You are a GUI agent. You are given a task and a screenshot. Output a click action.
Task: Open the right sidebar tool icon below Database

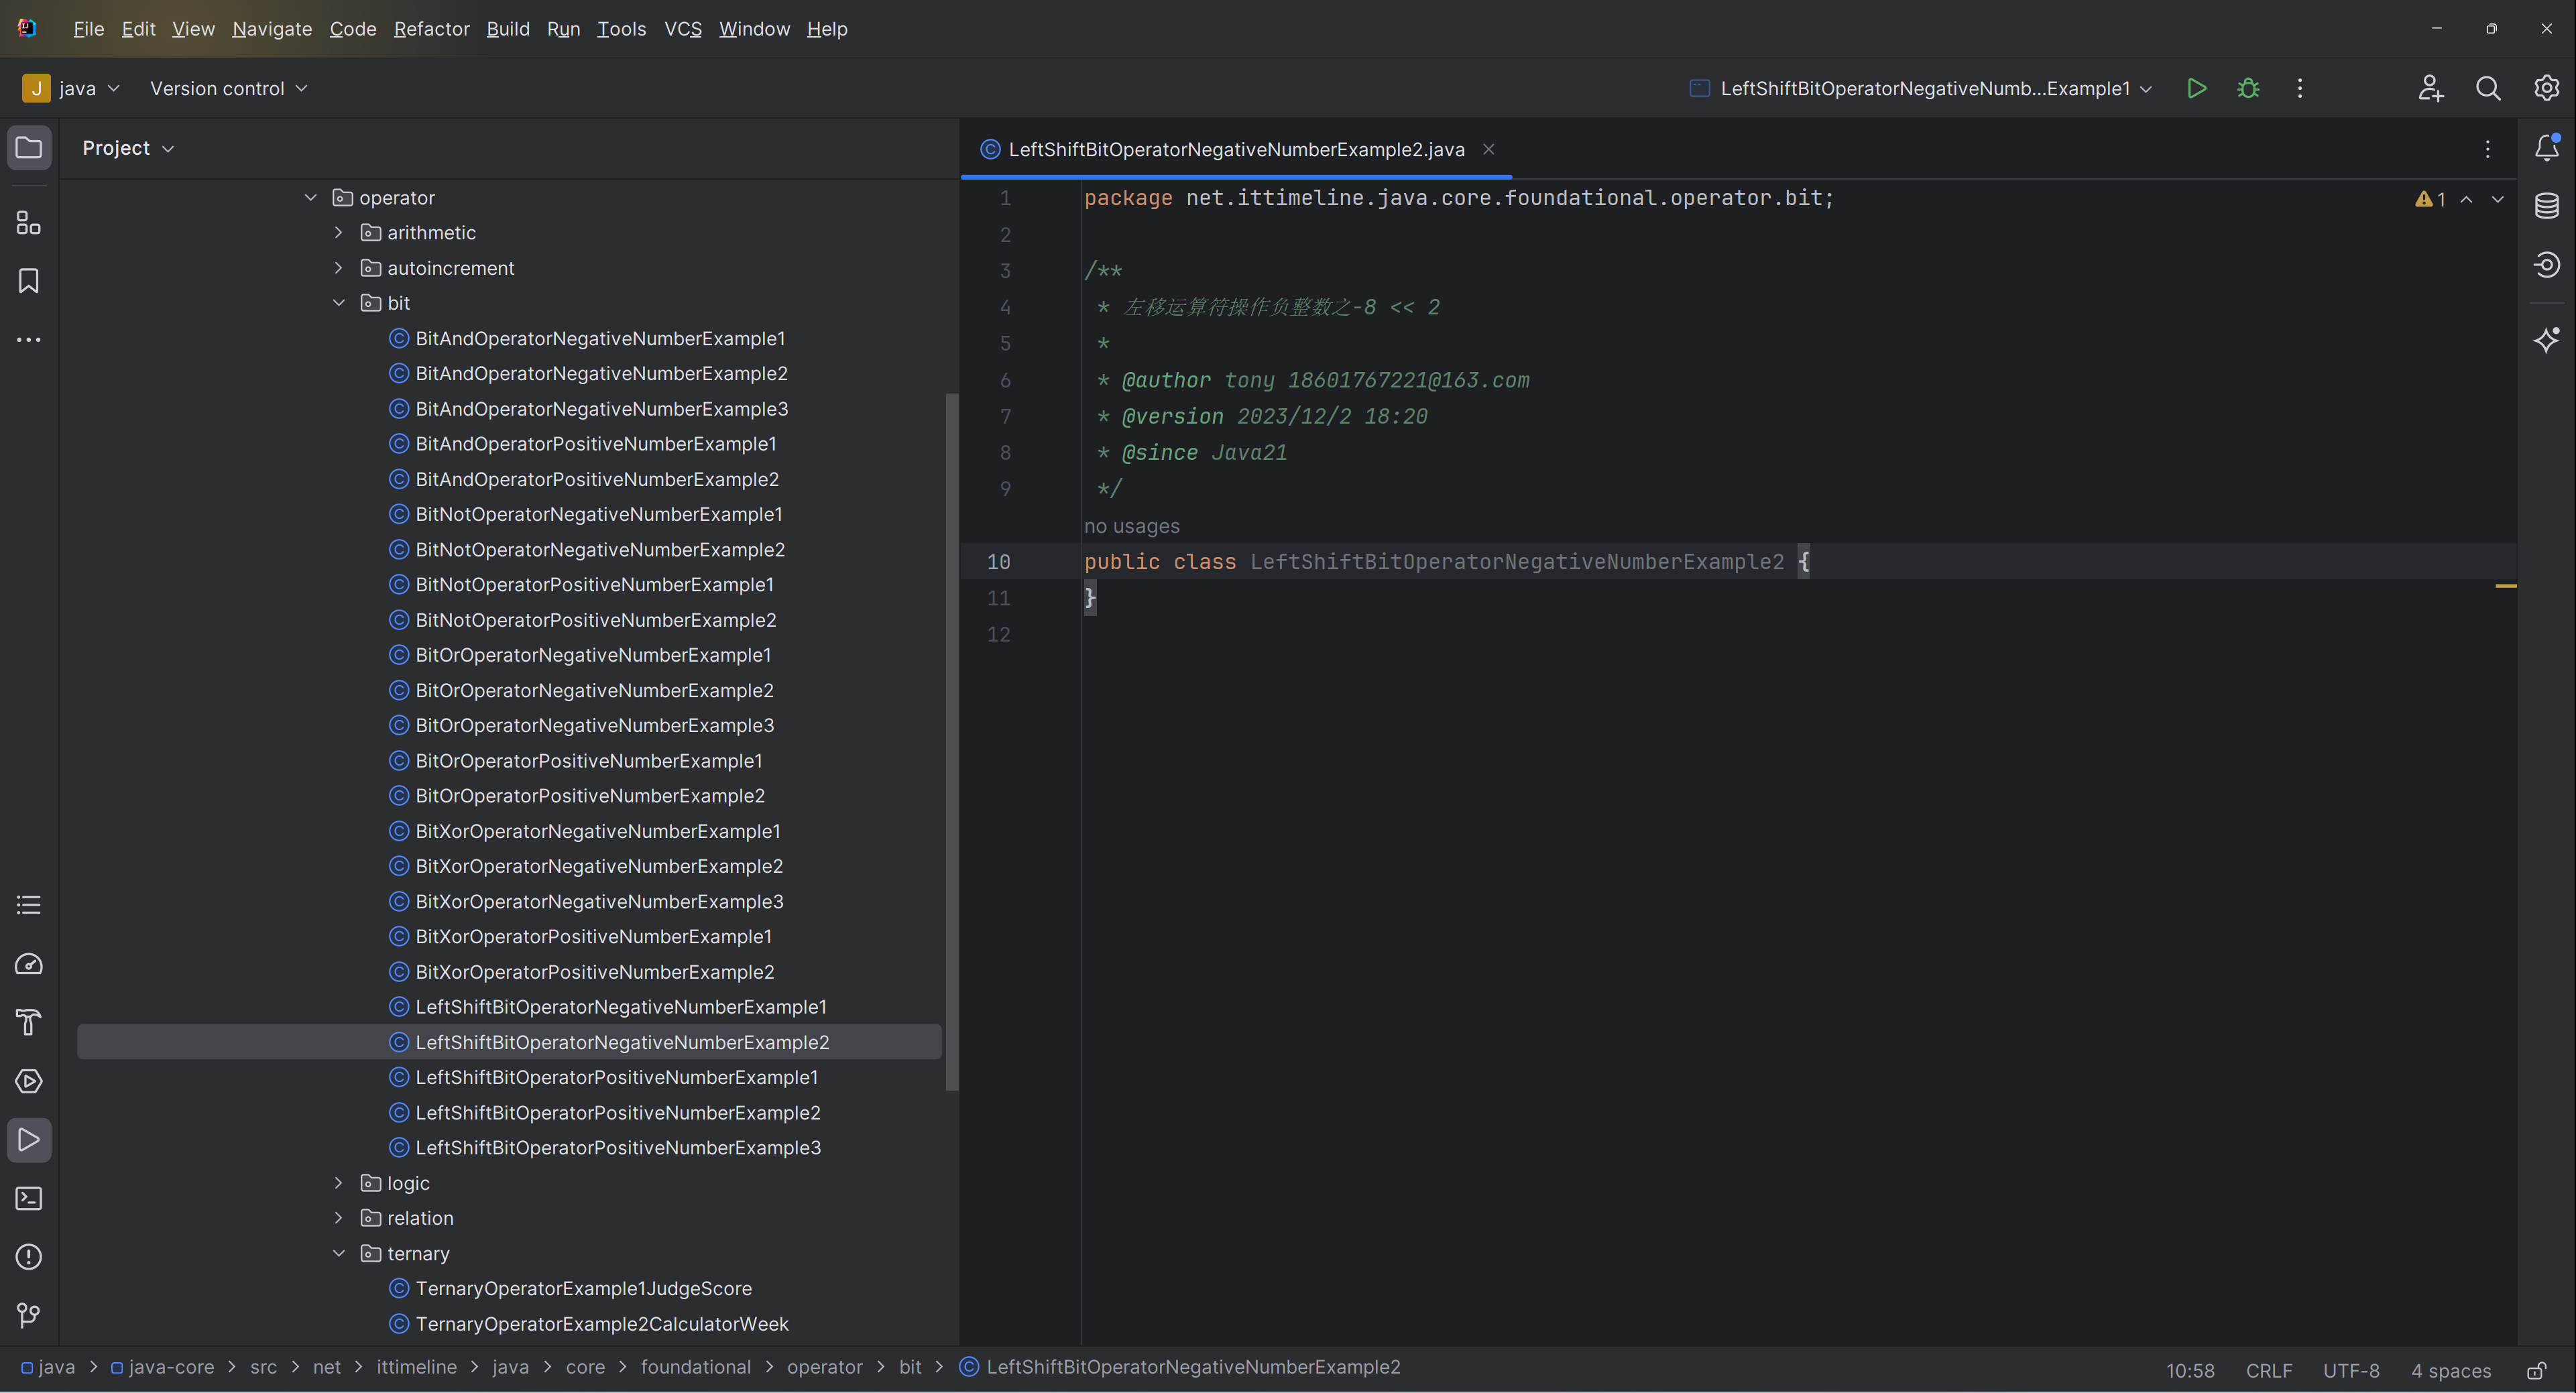tap(2546, 264)
